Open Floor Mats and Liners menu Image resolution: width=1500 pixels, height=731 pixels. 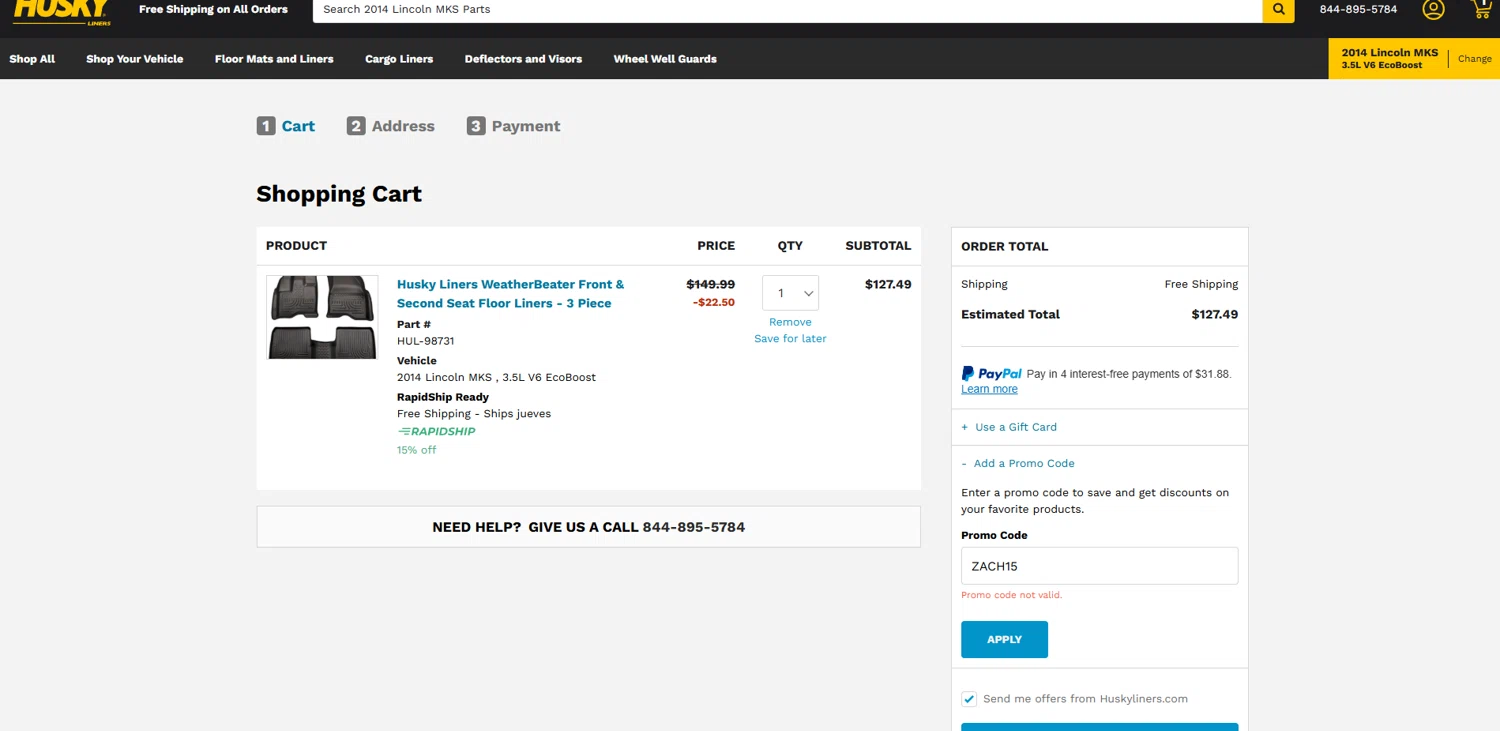point(274,59)
